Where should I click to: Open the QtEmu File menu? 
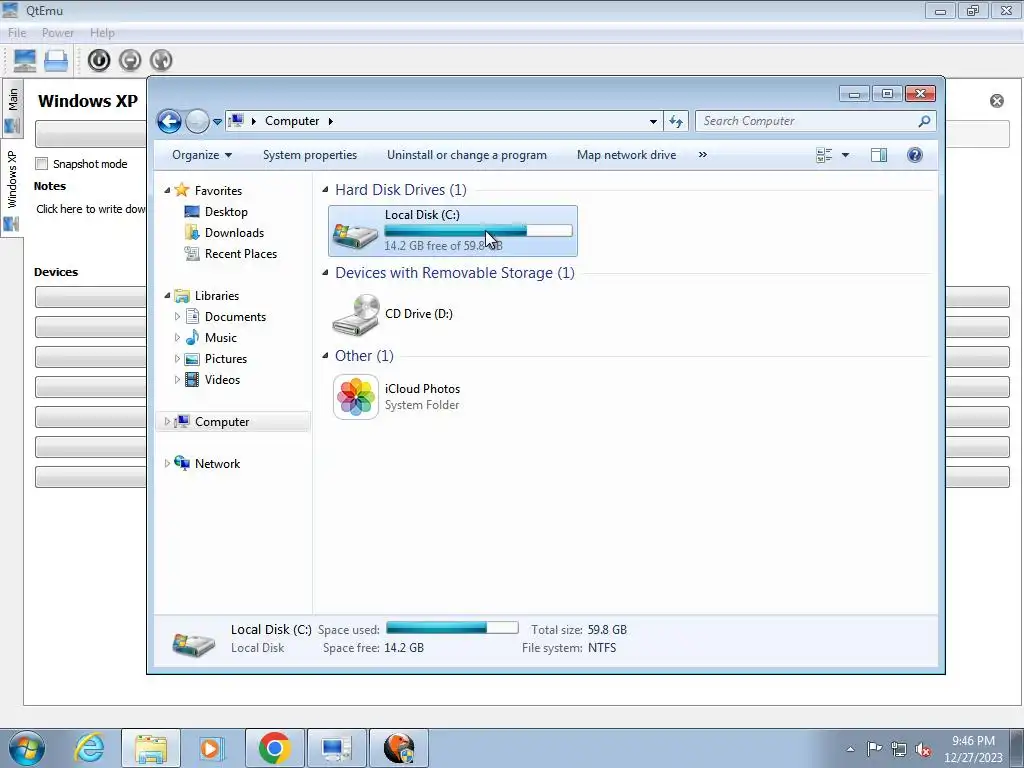[x=17, y=33]
